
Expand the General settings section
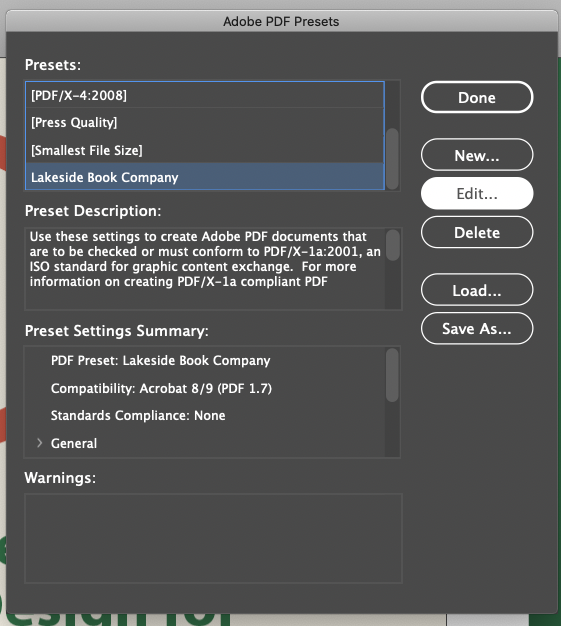39,443
